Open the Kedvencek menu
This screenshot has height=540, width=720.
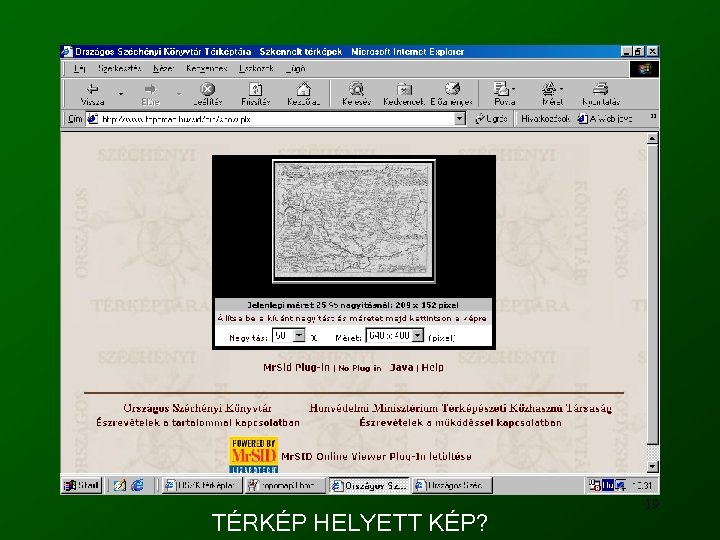coord(207,68)
